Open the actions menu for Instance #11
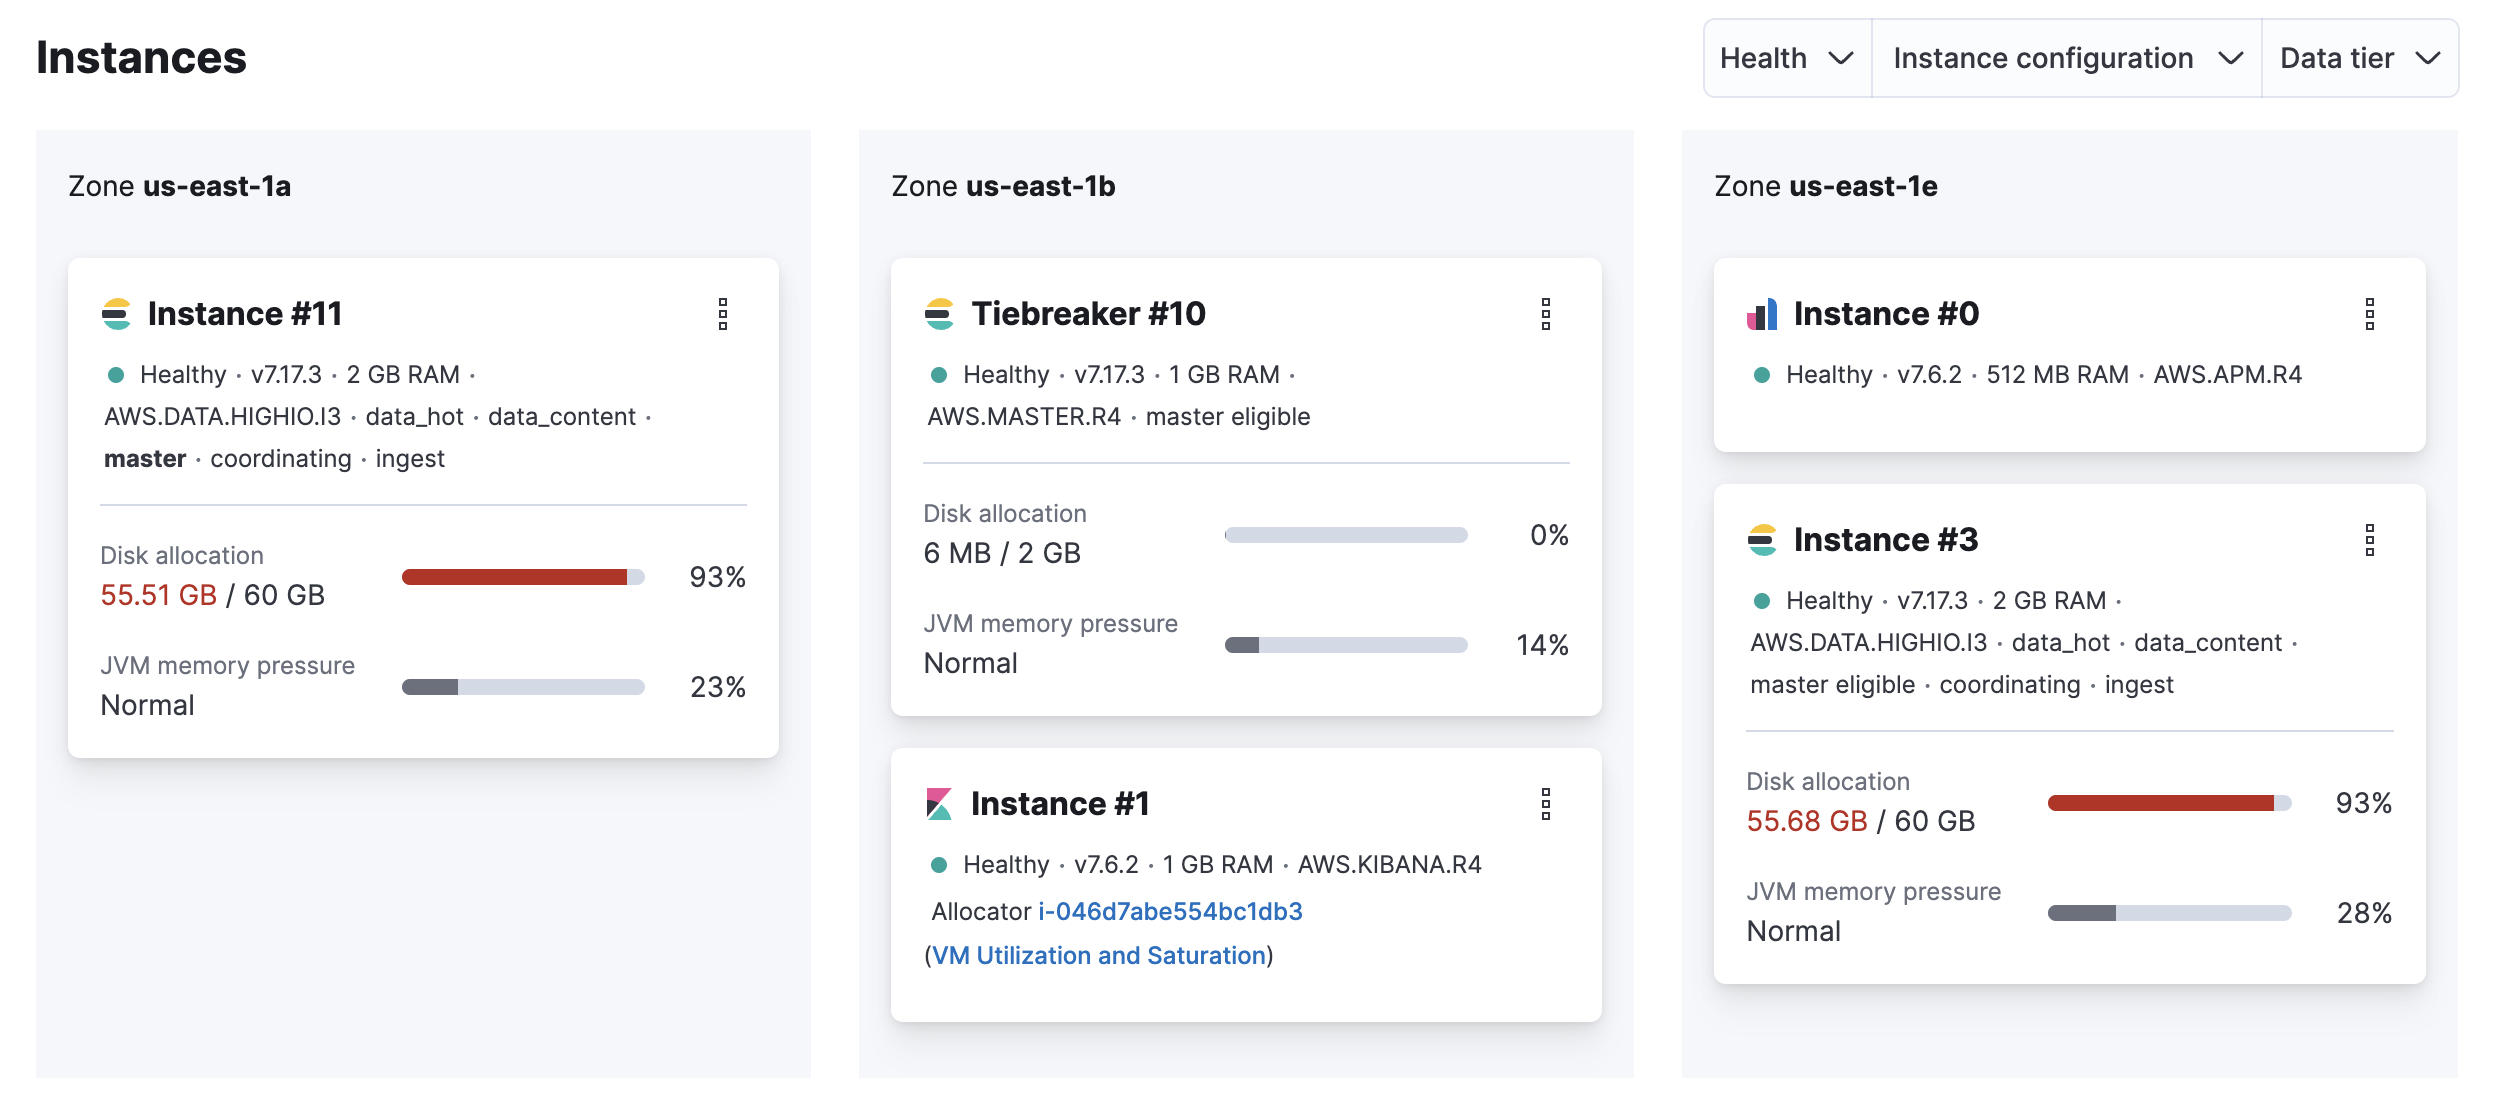Viewport: 2500px width, 1106px height. point(723,315)
